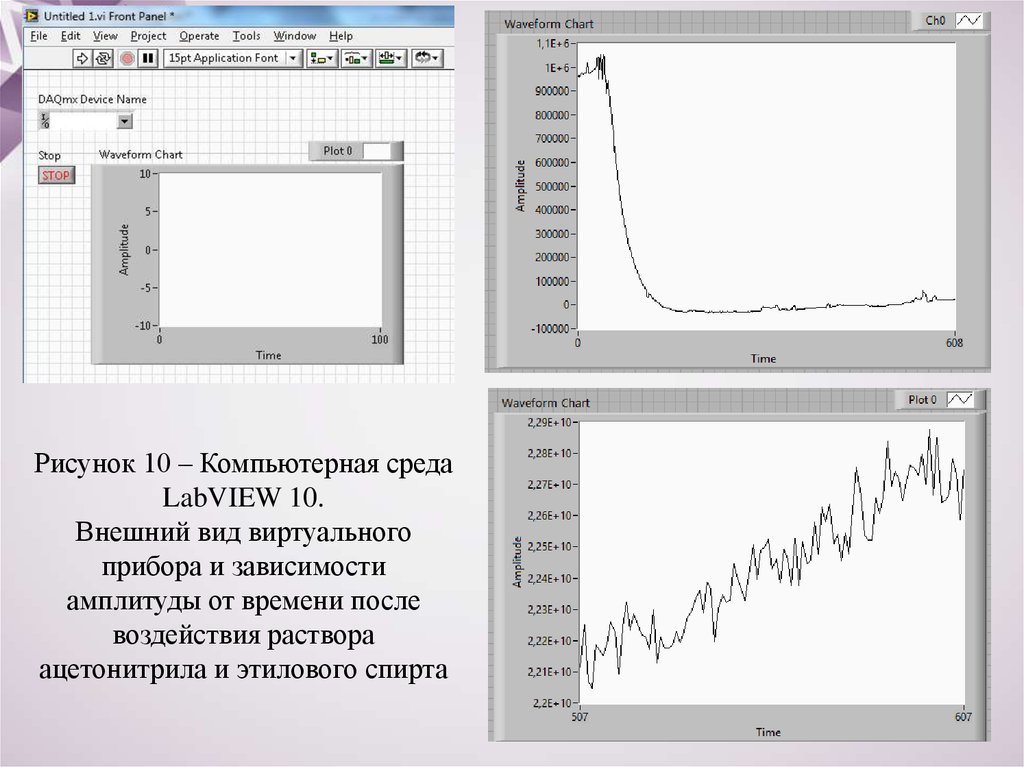Click the '2,2E+10' Y-axis minimum label

pos(552,703)
